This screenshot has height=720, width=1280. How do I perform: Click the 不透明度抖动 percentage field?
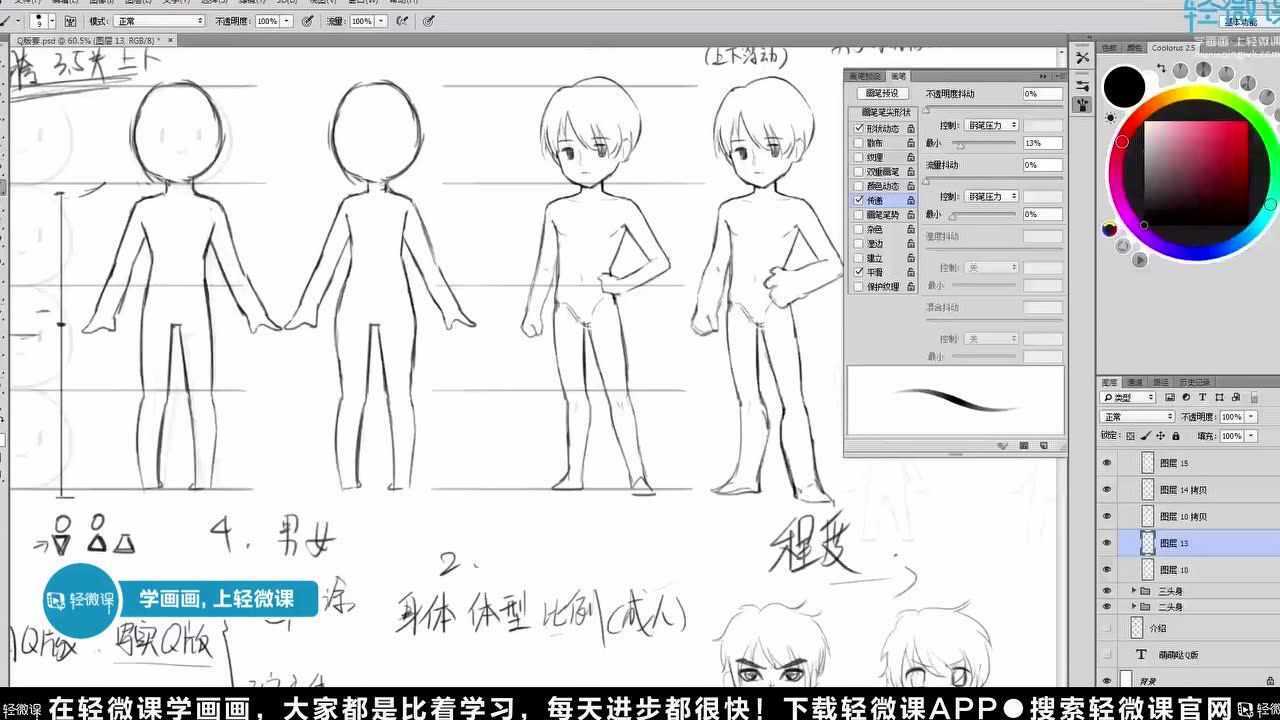click(x=1042, y=93)
